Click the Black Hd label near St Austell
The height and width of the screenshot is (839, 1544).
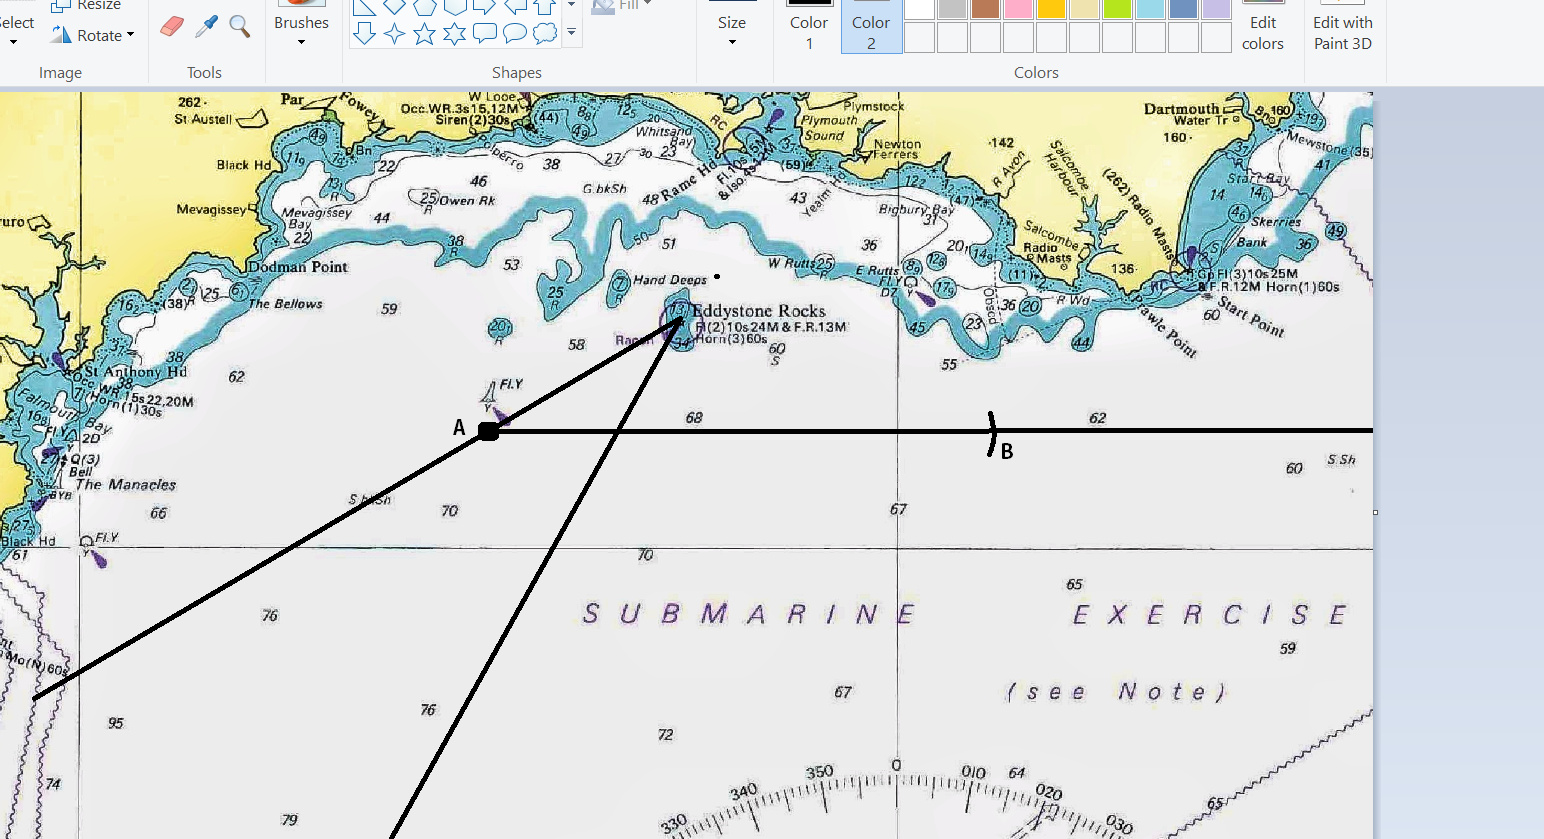coord(243,165)
